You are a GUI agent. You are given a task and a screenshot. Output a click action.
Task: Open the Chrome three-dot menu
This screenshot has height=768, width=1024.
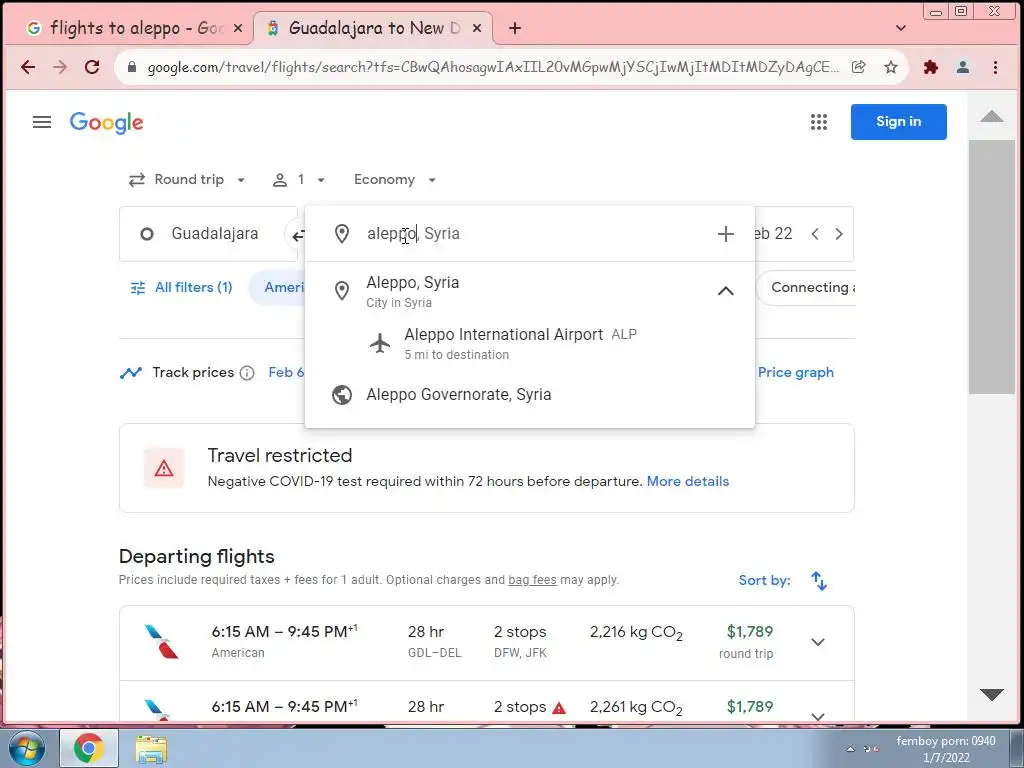click(x=995, y=67)
